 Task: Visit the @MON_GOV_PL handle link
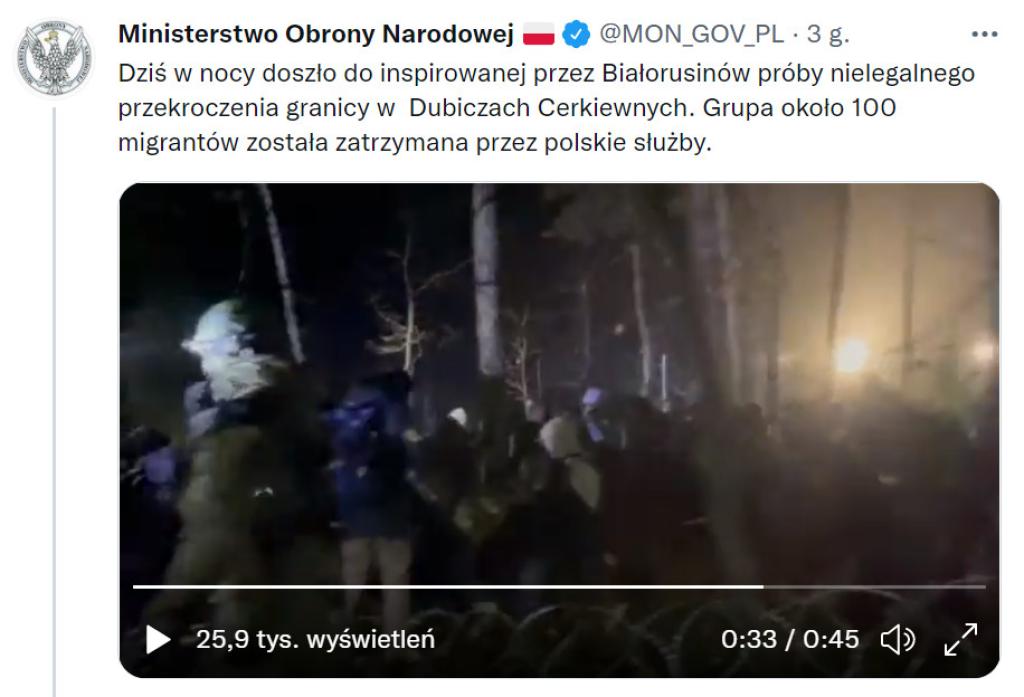(692, 34)
